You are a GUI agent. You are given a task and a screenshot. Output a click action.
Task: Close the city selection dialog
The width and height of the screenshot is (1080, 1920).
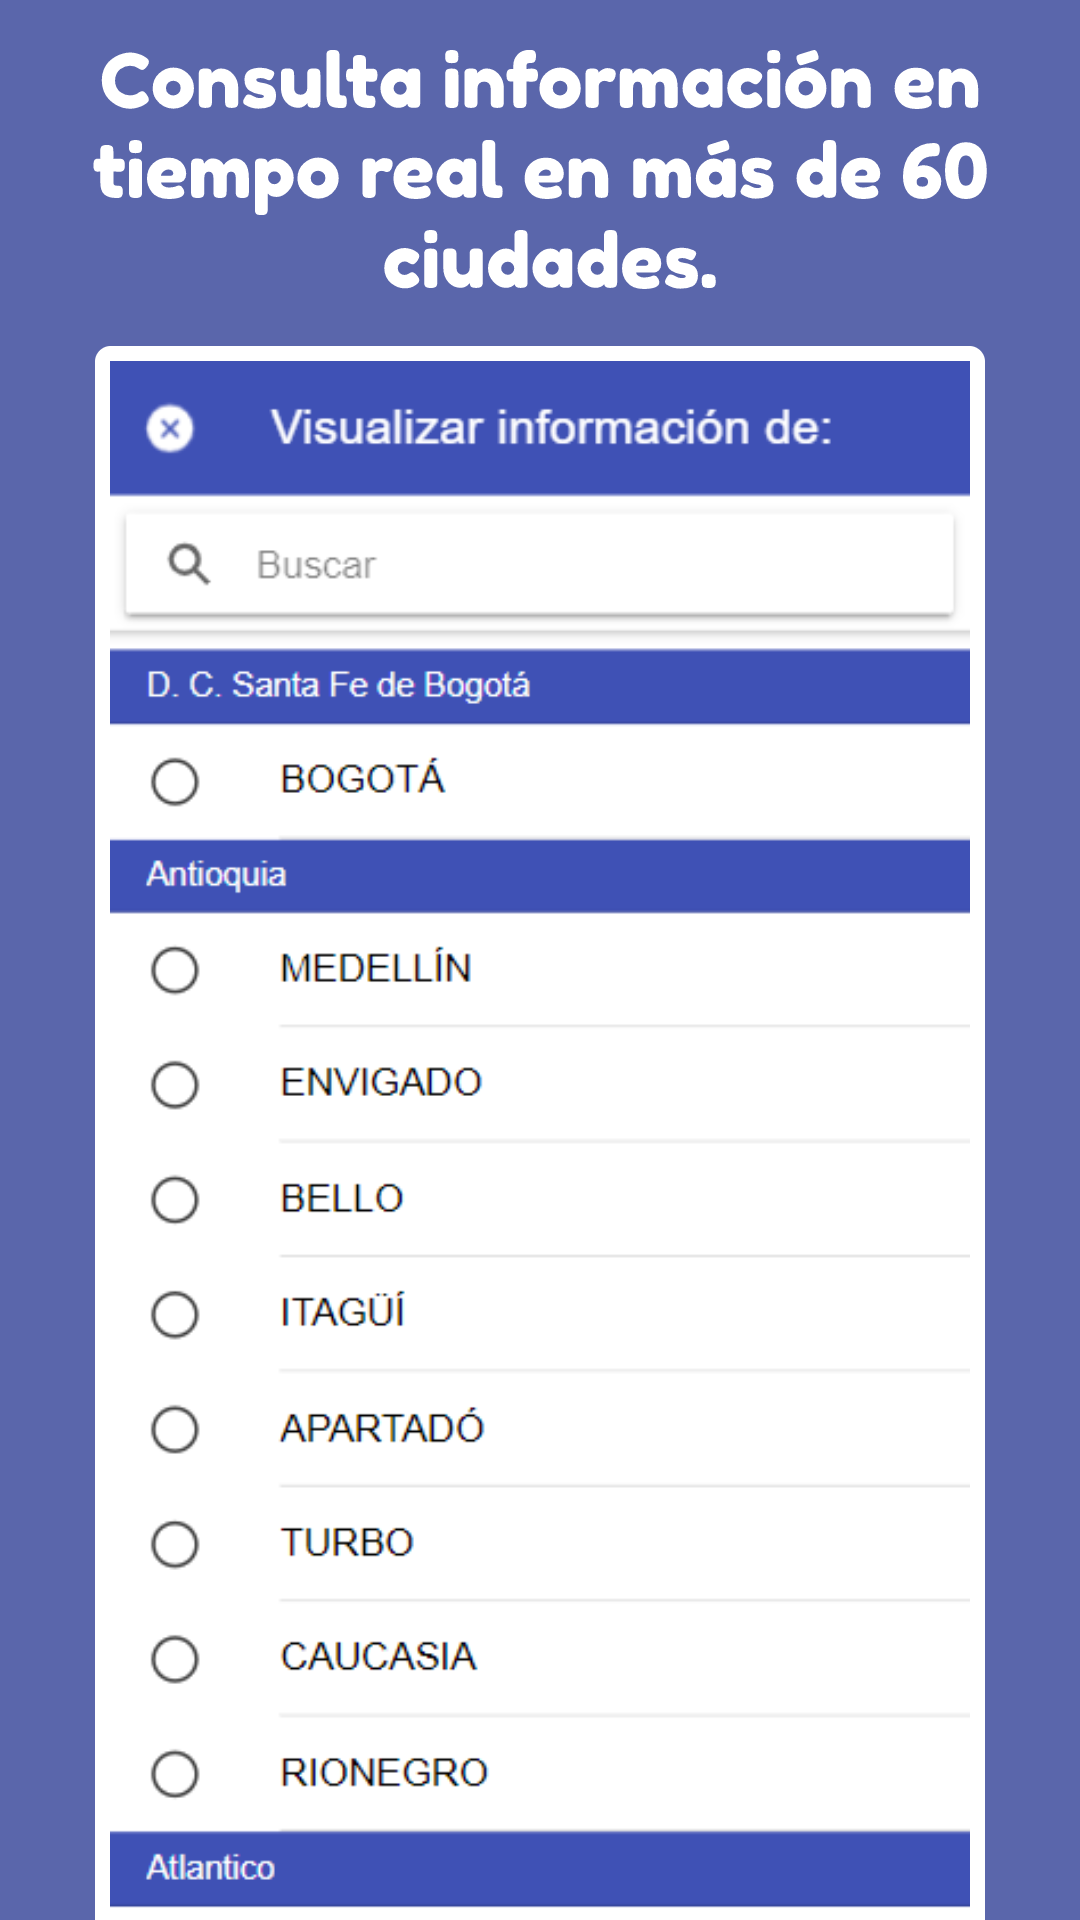click(170, 429)
